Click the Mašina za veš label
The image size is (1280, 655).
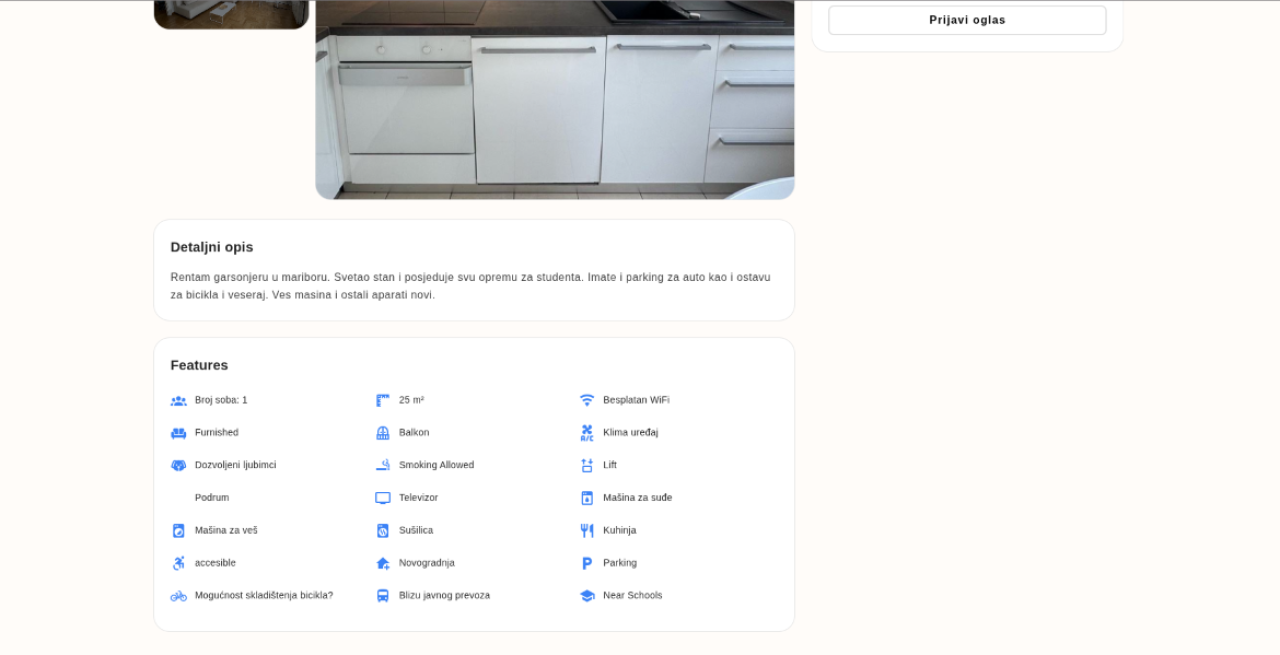click(226, 530)
